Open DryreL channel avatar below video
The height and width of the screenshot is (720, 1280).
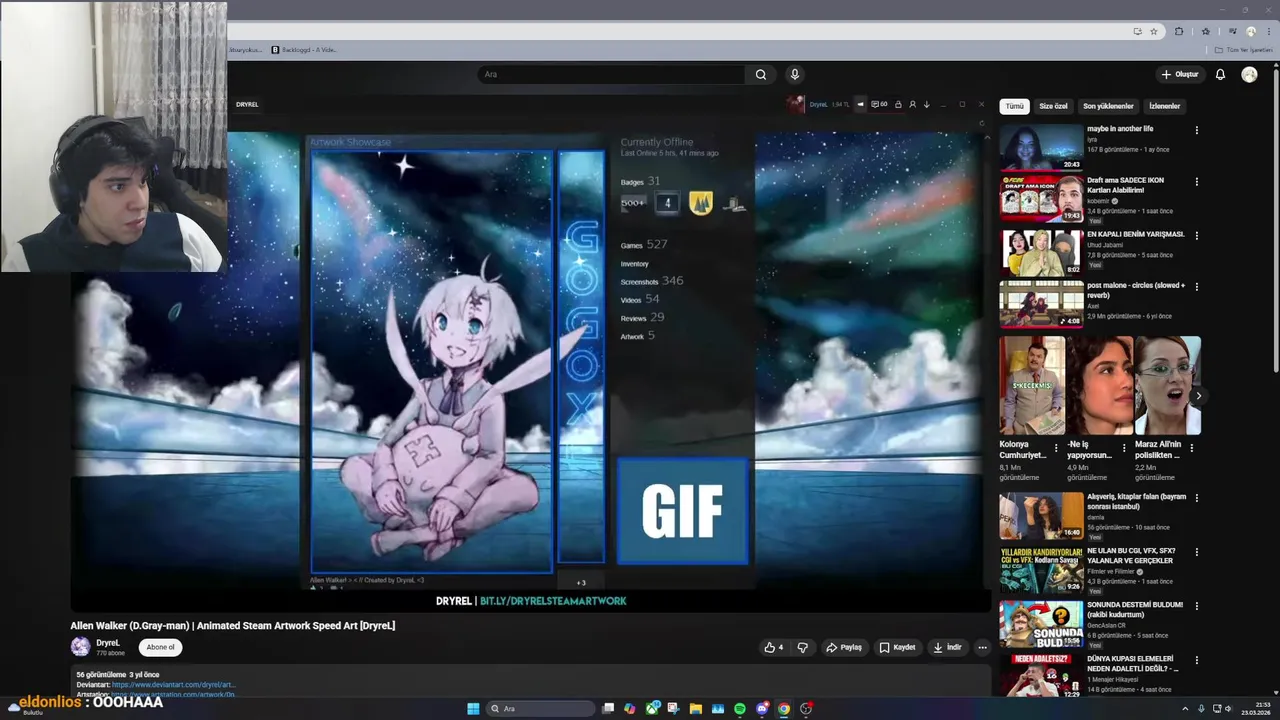(80, 647)
